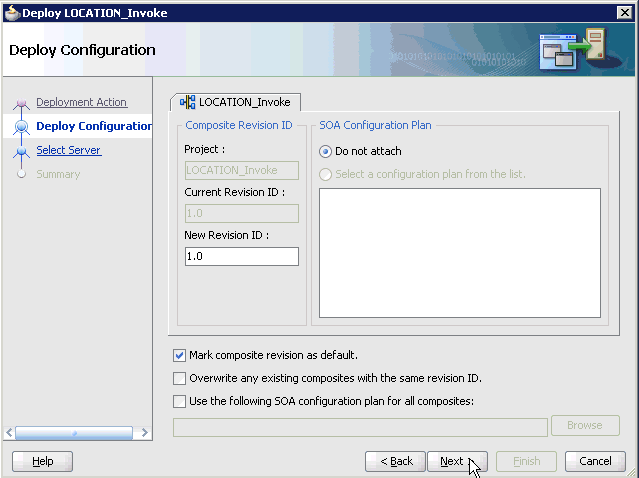Close the Deploy LOCATION_Invoke dialog
The image size is (639, 478).
(624, 13)
